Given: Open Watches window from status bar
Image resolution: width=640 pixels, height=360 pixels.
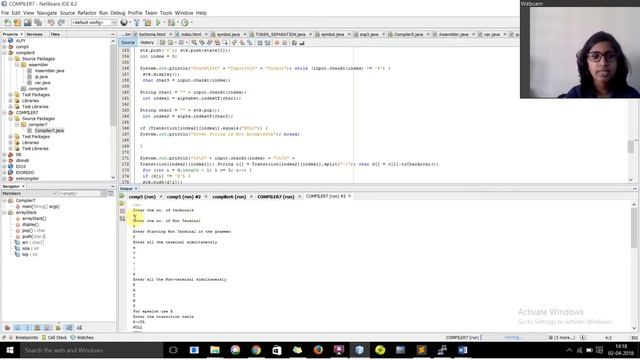Looking at the screenshot, I should coord(82,338).
